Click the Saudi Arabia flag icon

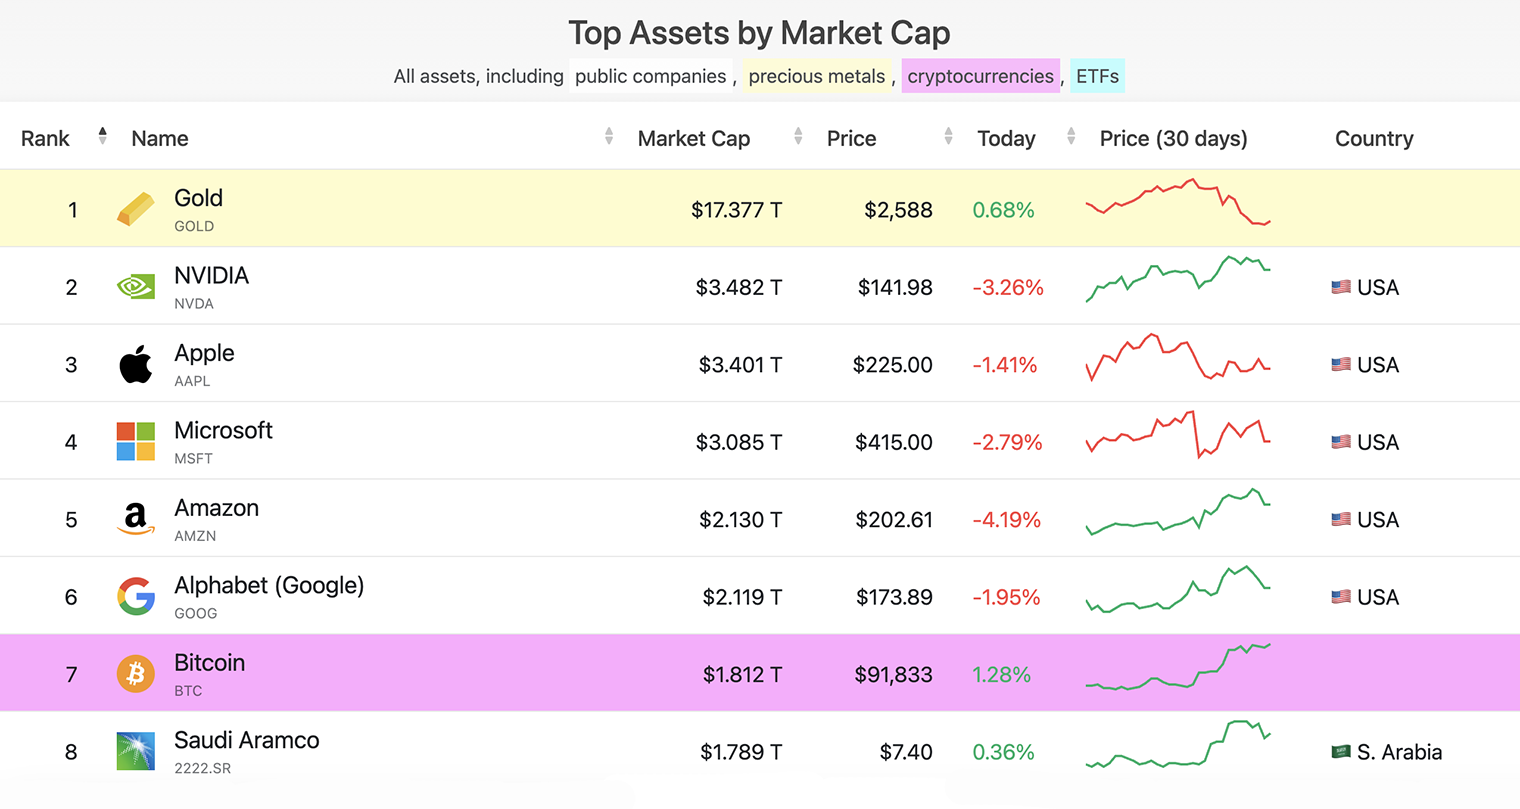1341,752
